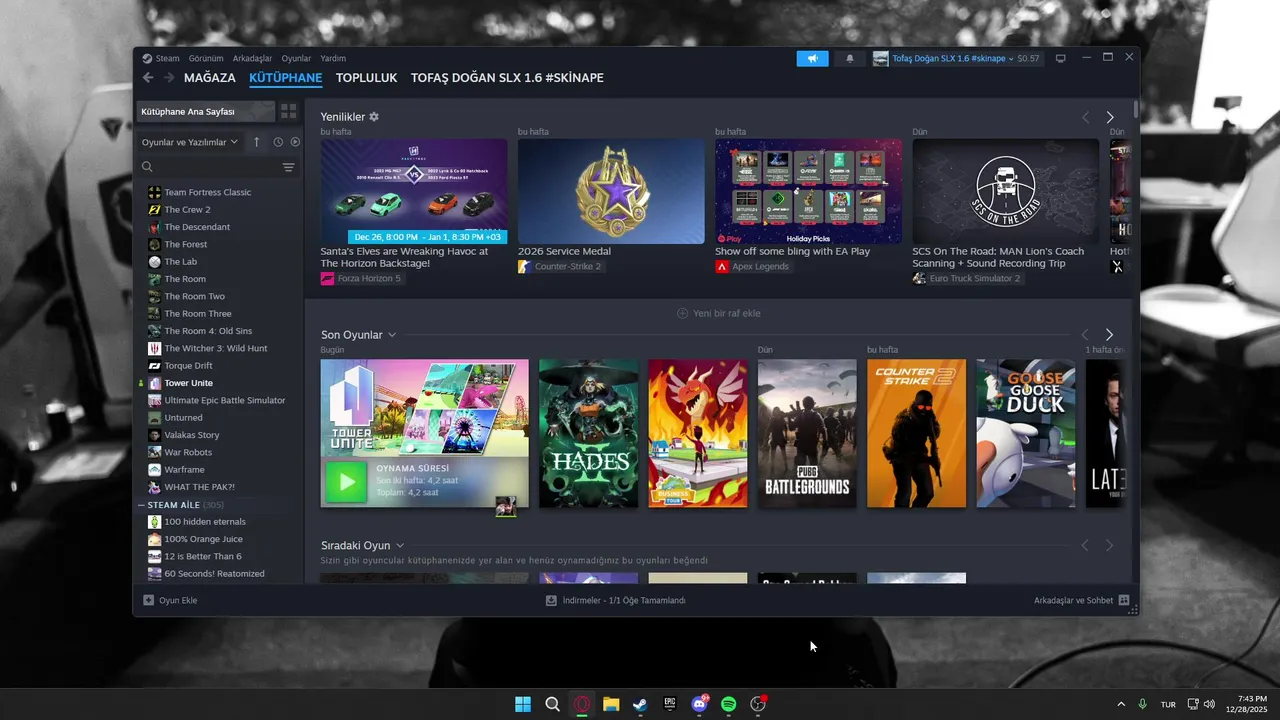Click the Forza Horizon 5 label
1280x720 pixels.
369,278
